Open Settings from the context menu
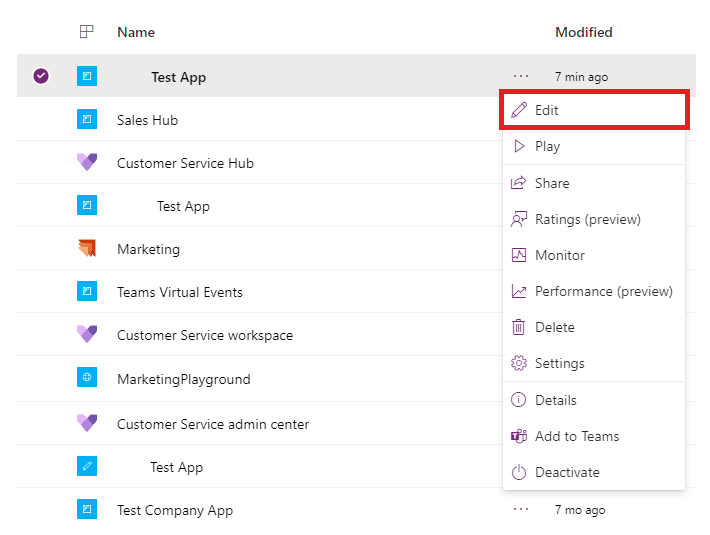Image resolution: width=710 pixels, height=535 pixels. pos(594,363)
